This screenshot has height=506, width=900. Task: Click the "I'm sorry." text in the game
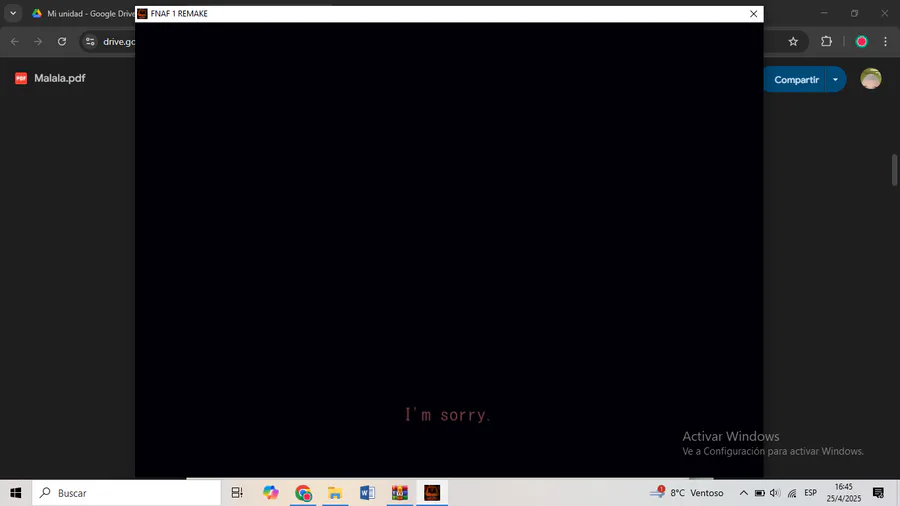[x=448, y=414]
